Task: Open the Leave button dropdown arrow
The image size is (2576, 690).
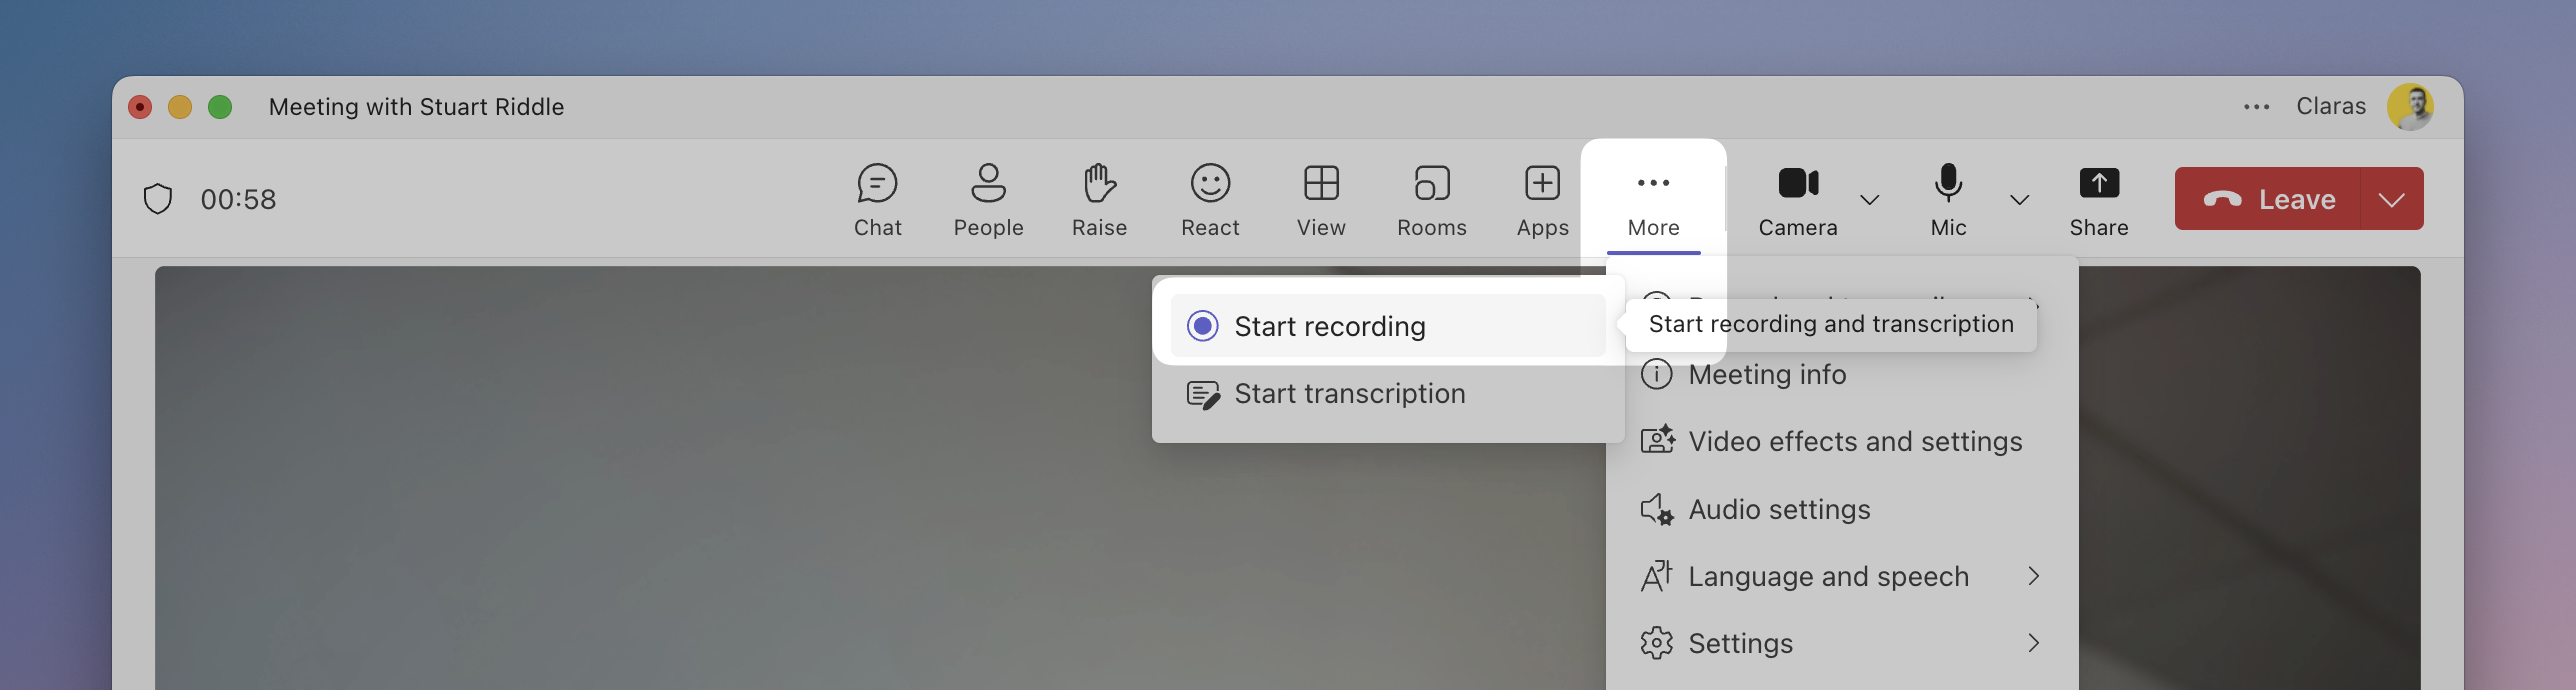Action: coord(2392,199)
